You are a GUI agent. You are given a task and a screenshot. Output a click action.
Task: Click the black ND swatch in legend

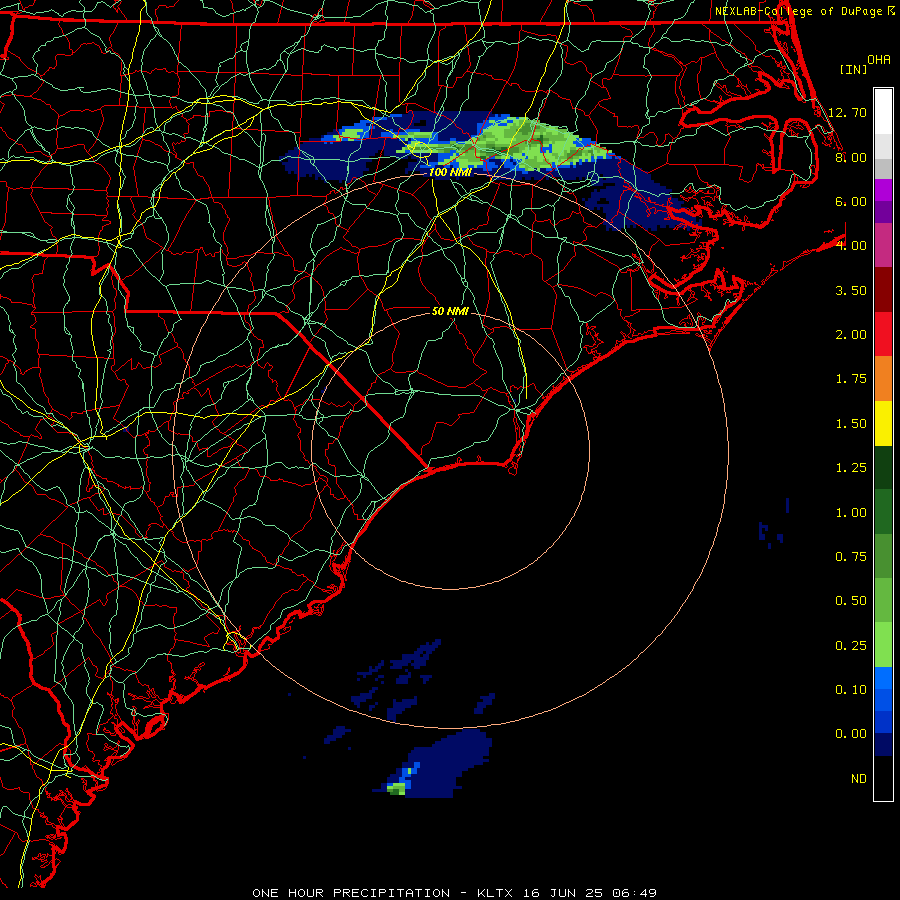pyautogui.click(x=883, y=778)
